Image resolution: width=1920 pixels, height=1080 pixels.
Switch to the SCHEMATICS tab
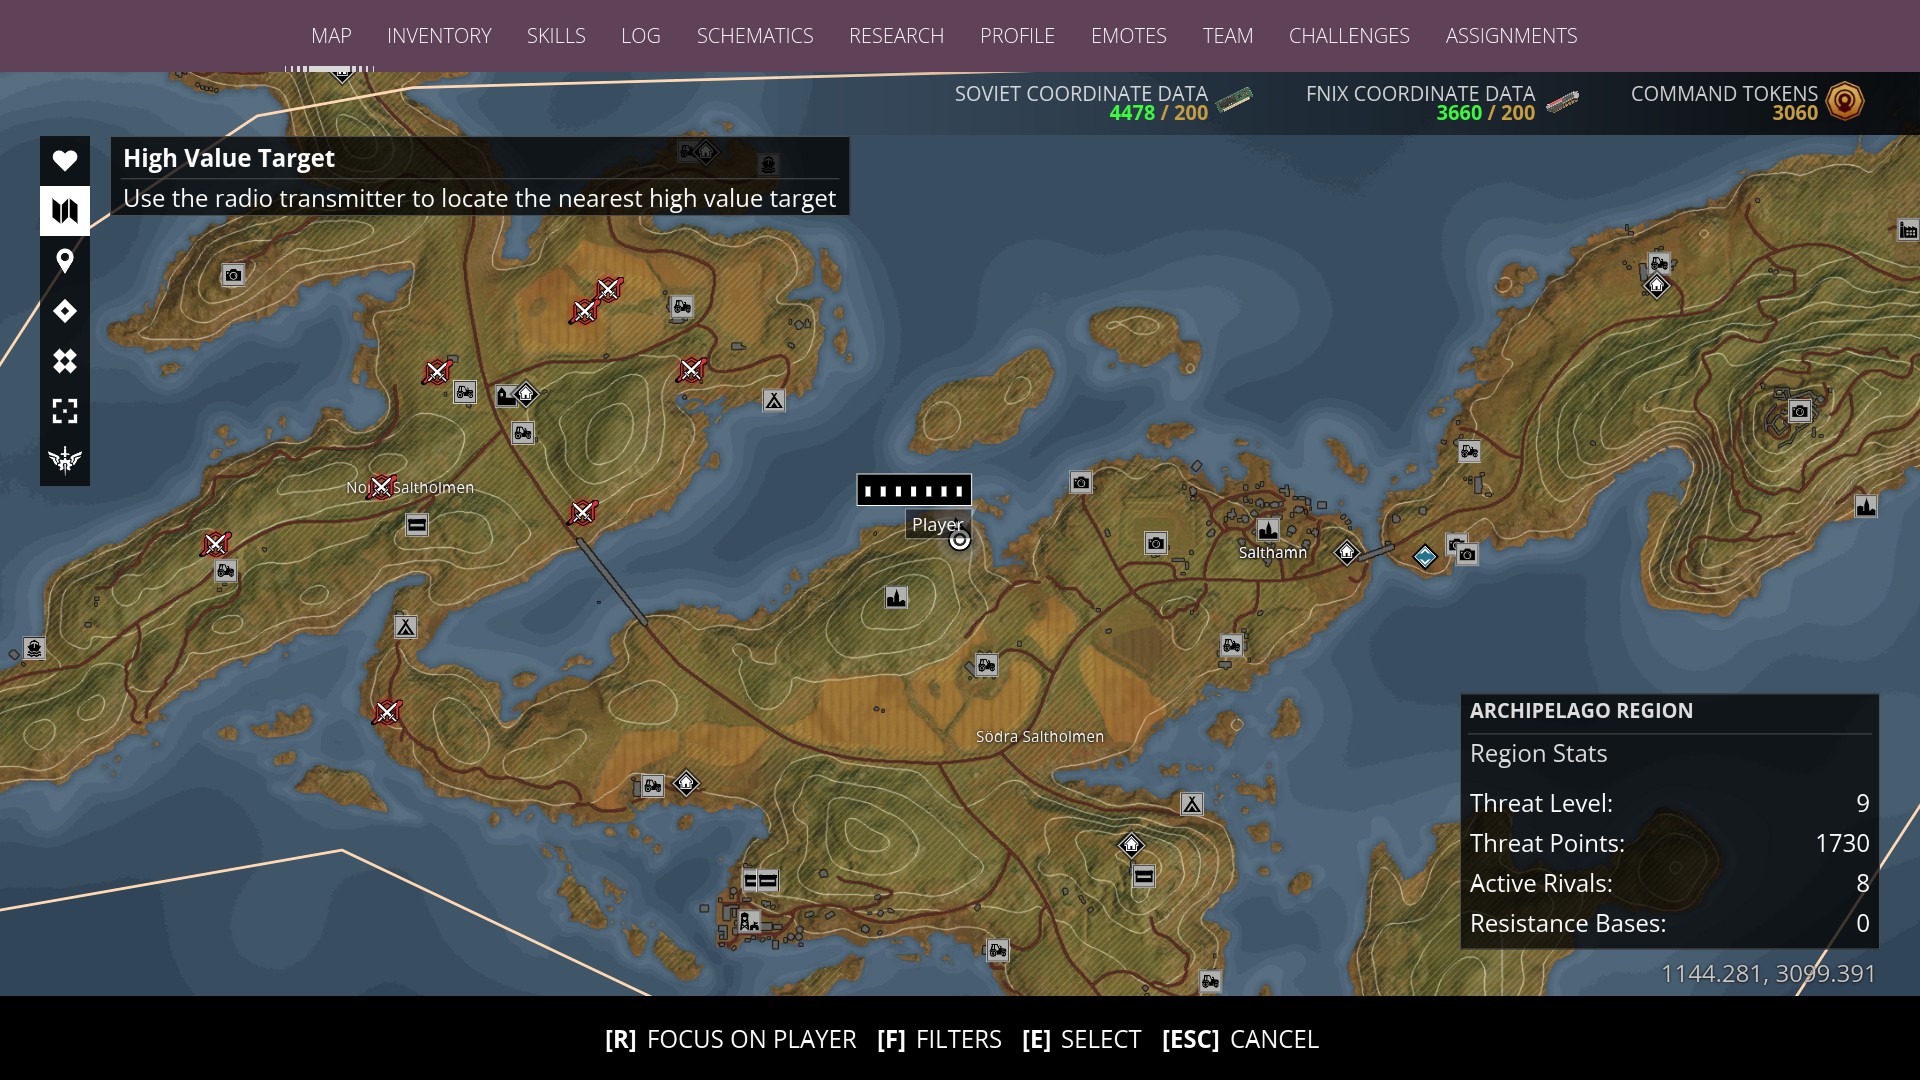coord(755,36)
